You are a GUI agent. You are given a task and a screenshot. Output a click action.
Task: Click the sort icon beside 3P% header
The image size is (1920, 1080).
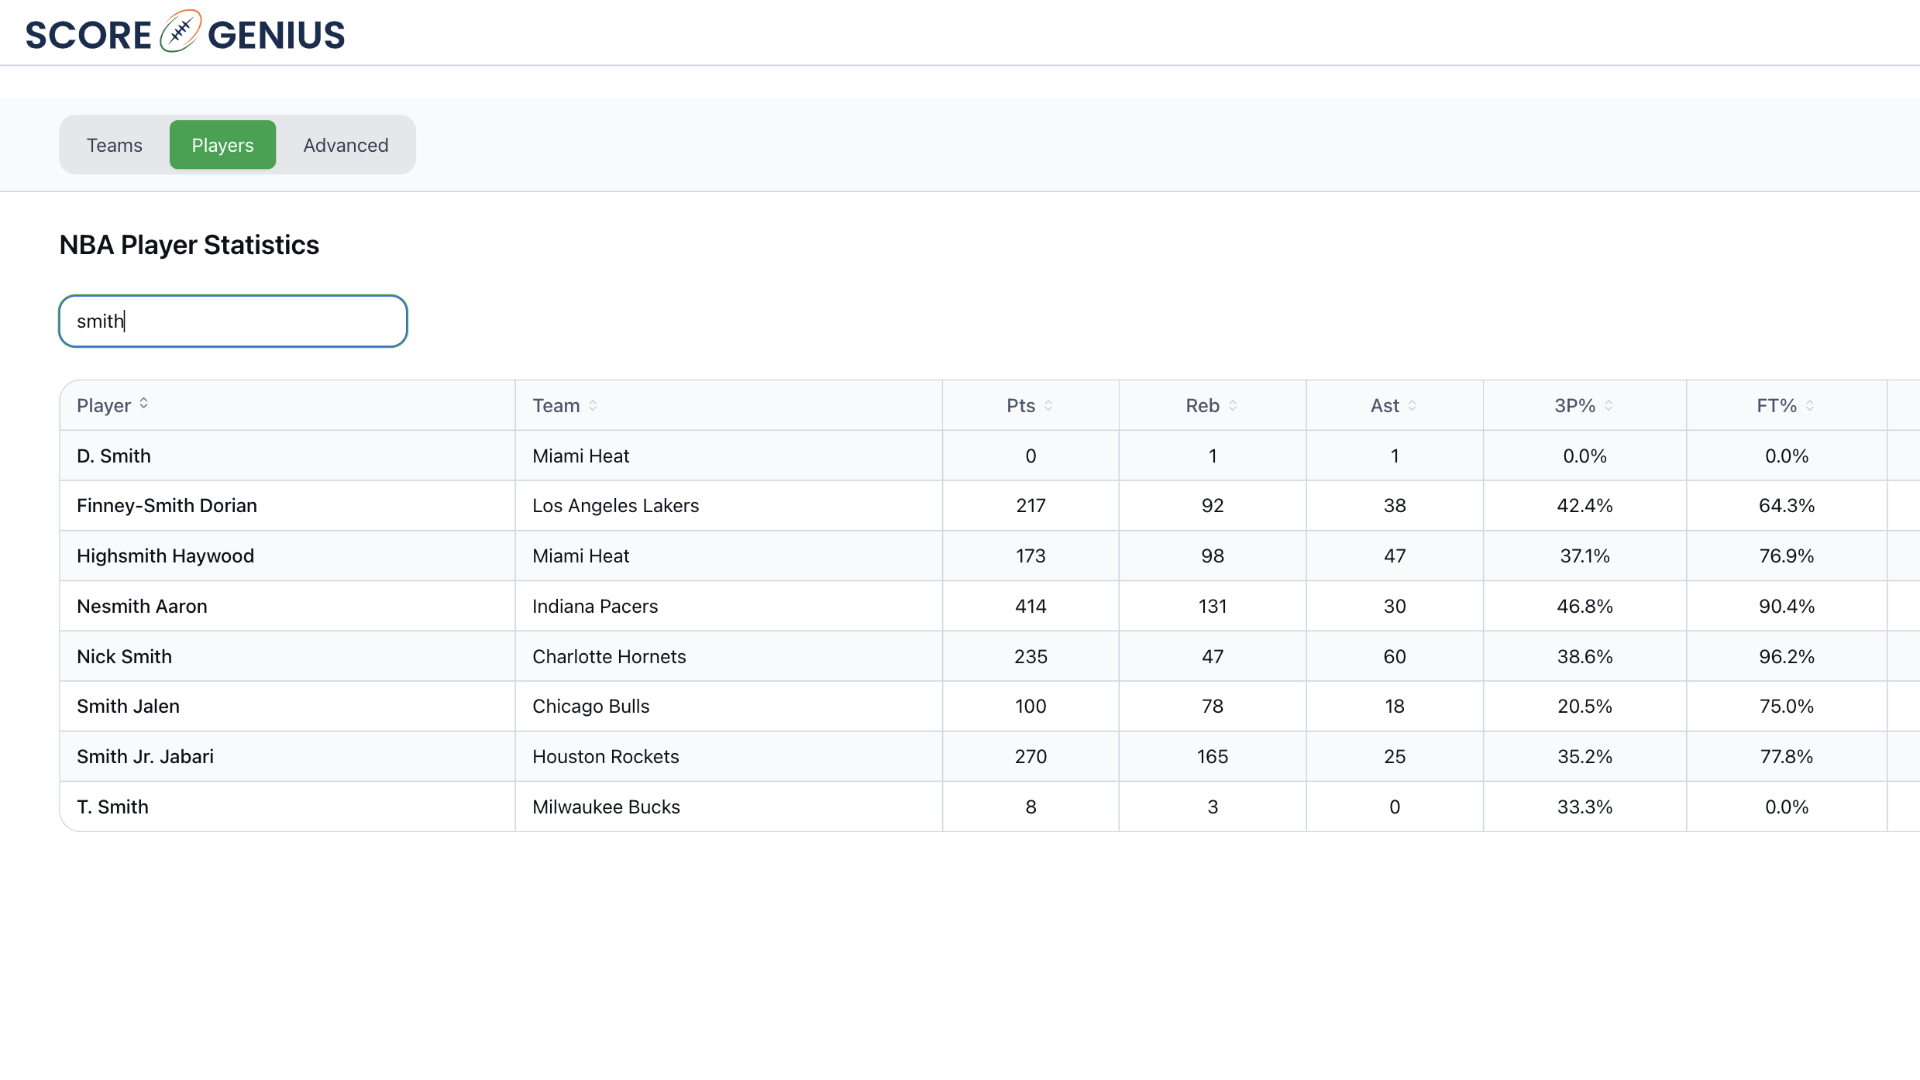(1607, 405)
